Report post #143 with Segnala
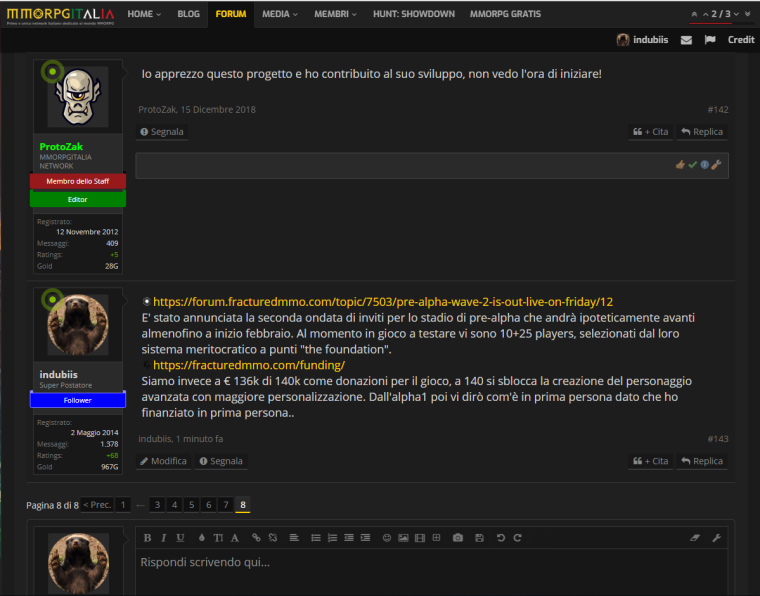Image resolution: width=760 pixels, height=596 pixels. tap(221, 461)
